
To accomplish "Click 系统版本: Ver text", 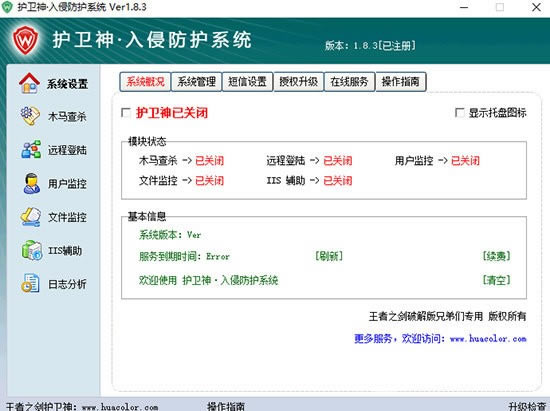I will (170, 235).
